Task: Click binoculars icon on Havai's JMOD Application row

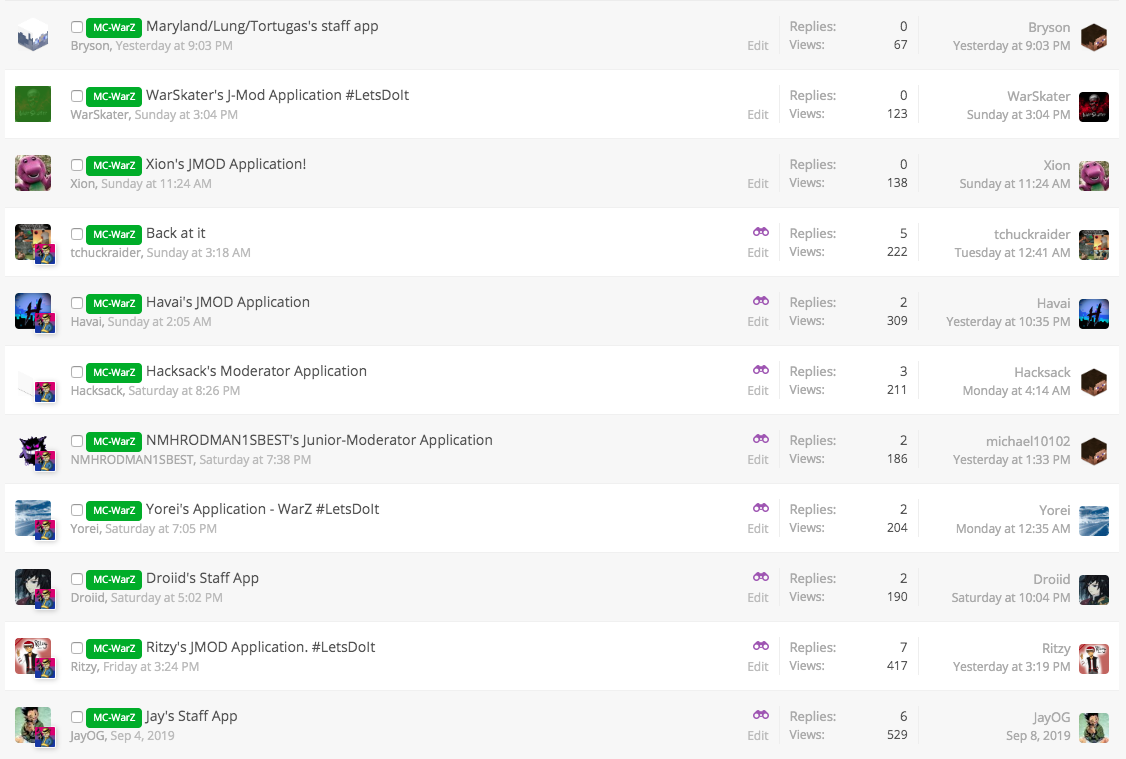Action: [x=761, y=301]
